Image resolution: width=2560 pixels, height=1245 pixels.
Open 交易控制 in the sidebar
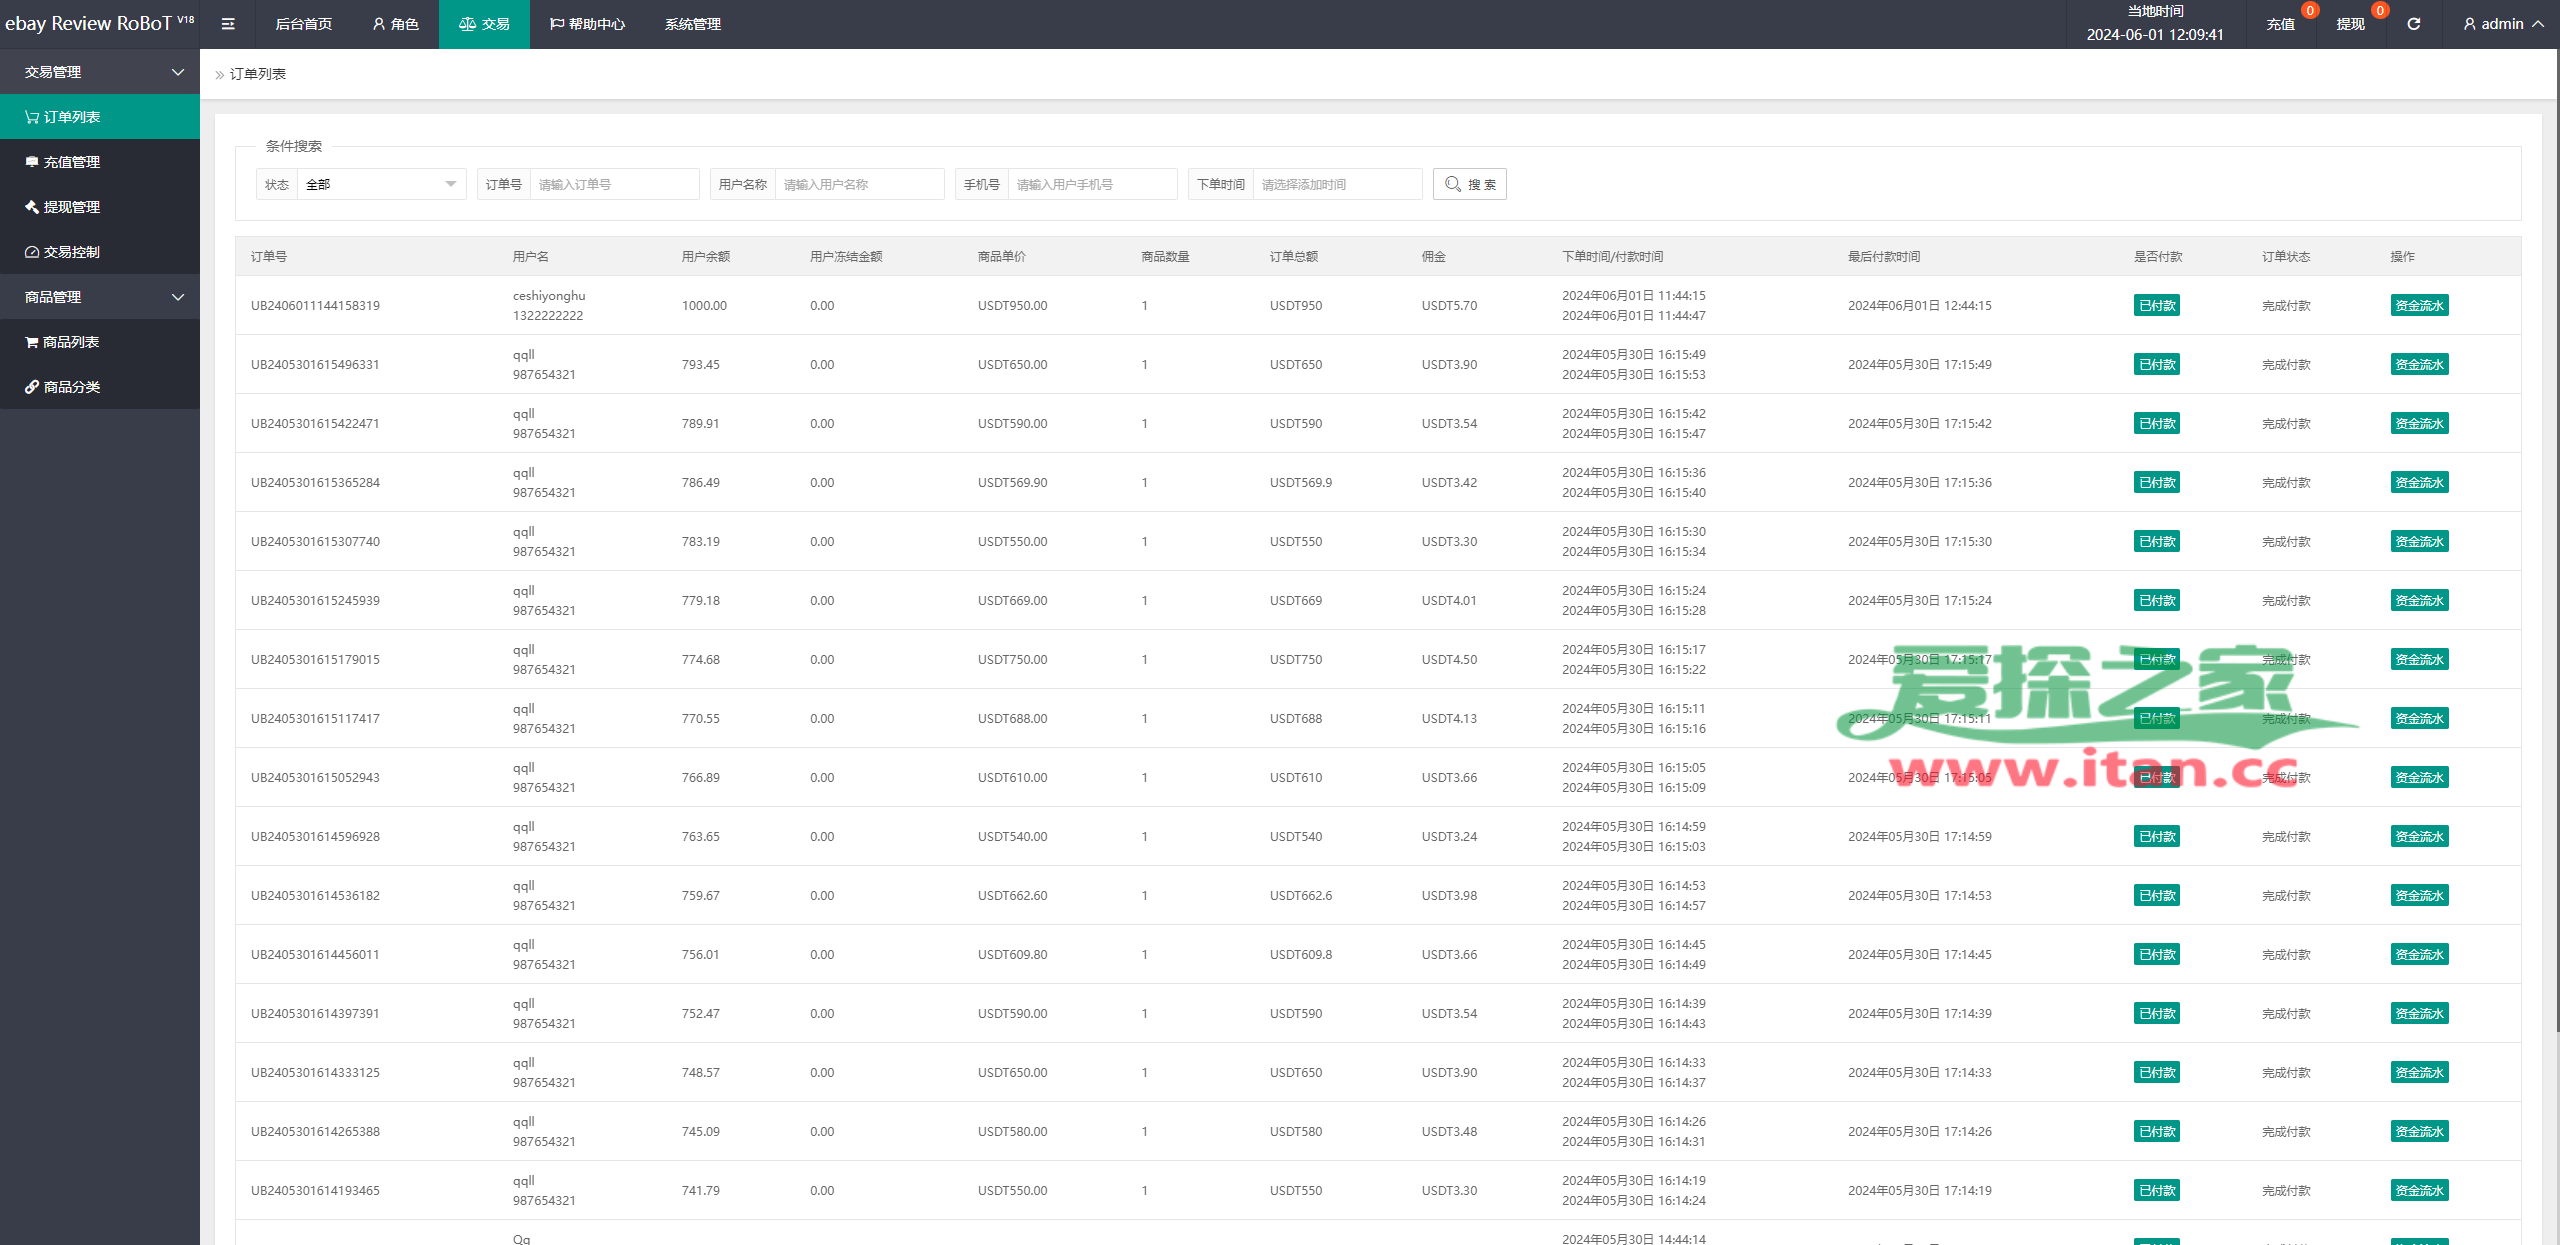[100, 252]
